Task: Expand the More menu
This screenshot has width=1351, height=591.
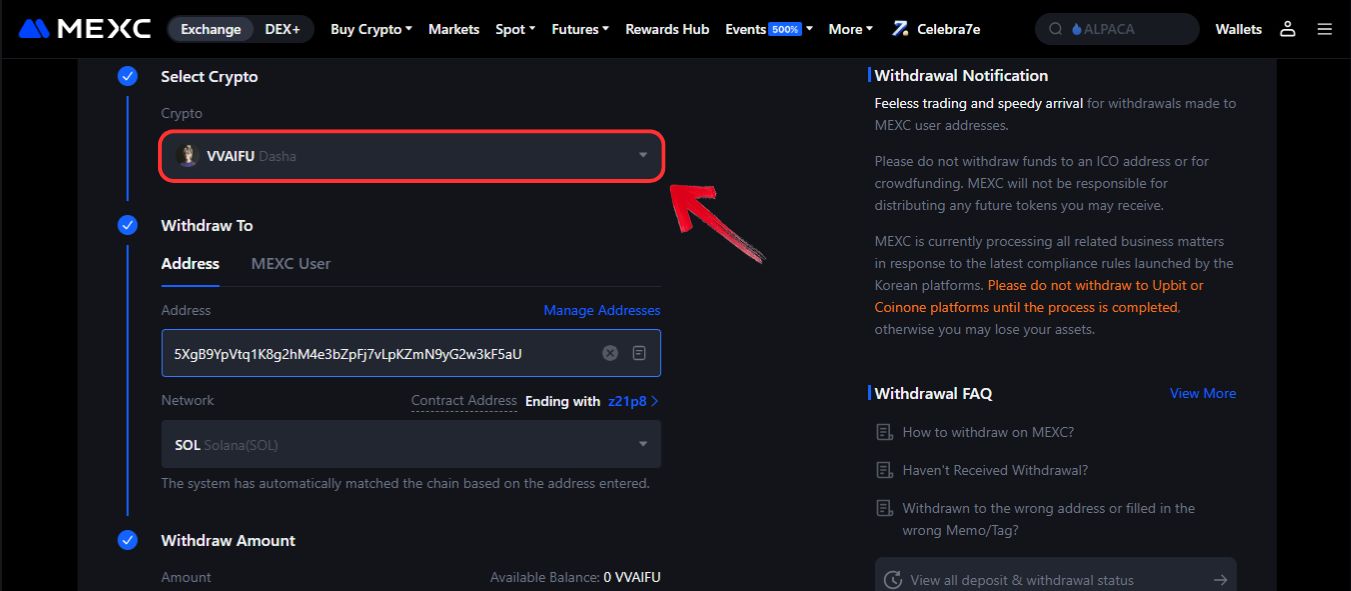Action: tap(851, 29)
